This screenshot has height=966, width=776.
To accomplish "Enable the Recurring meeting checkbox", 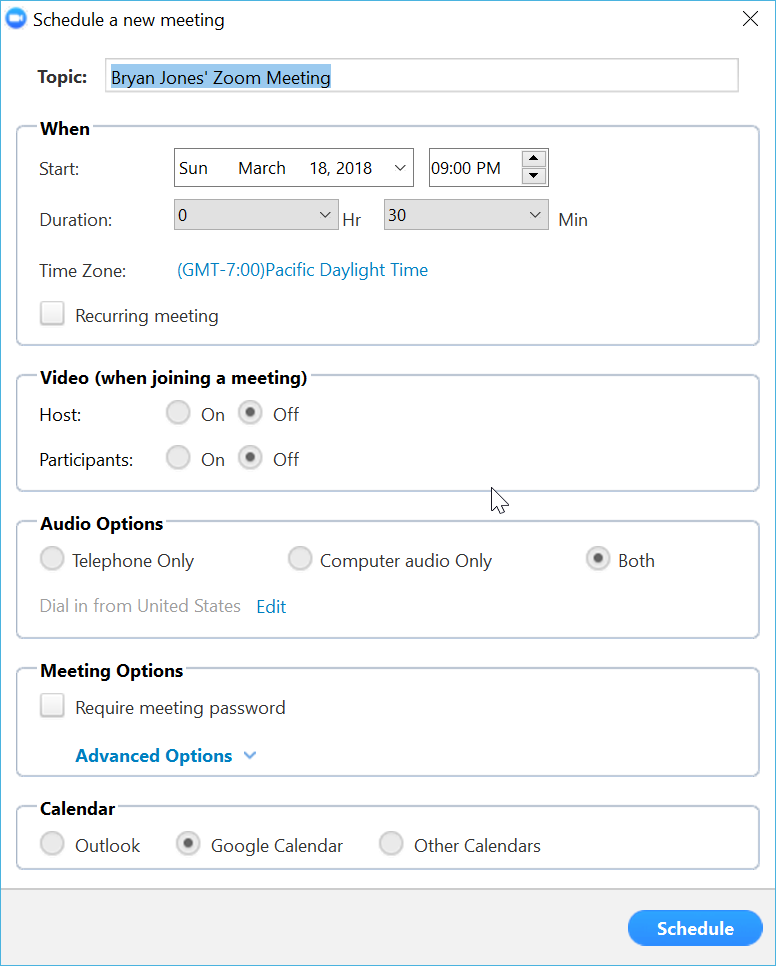I will pyautogui.click(x=52, y=315).
